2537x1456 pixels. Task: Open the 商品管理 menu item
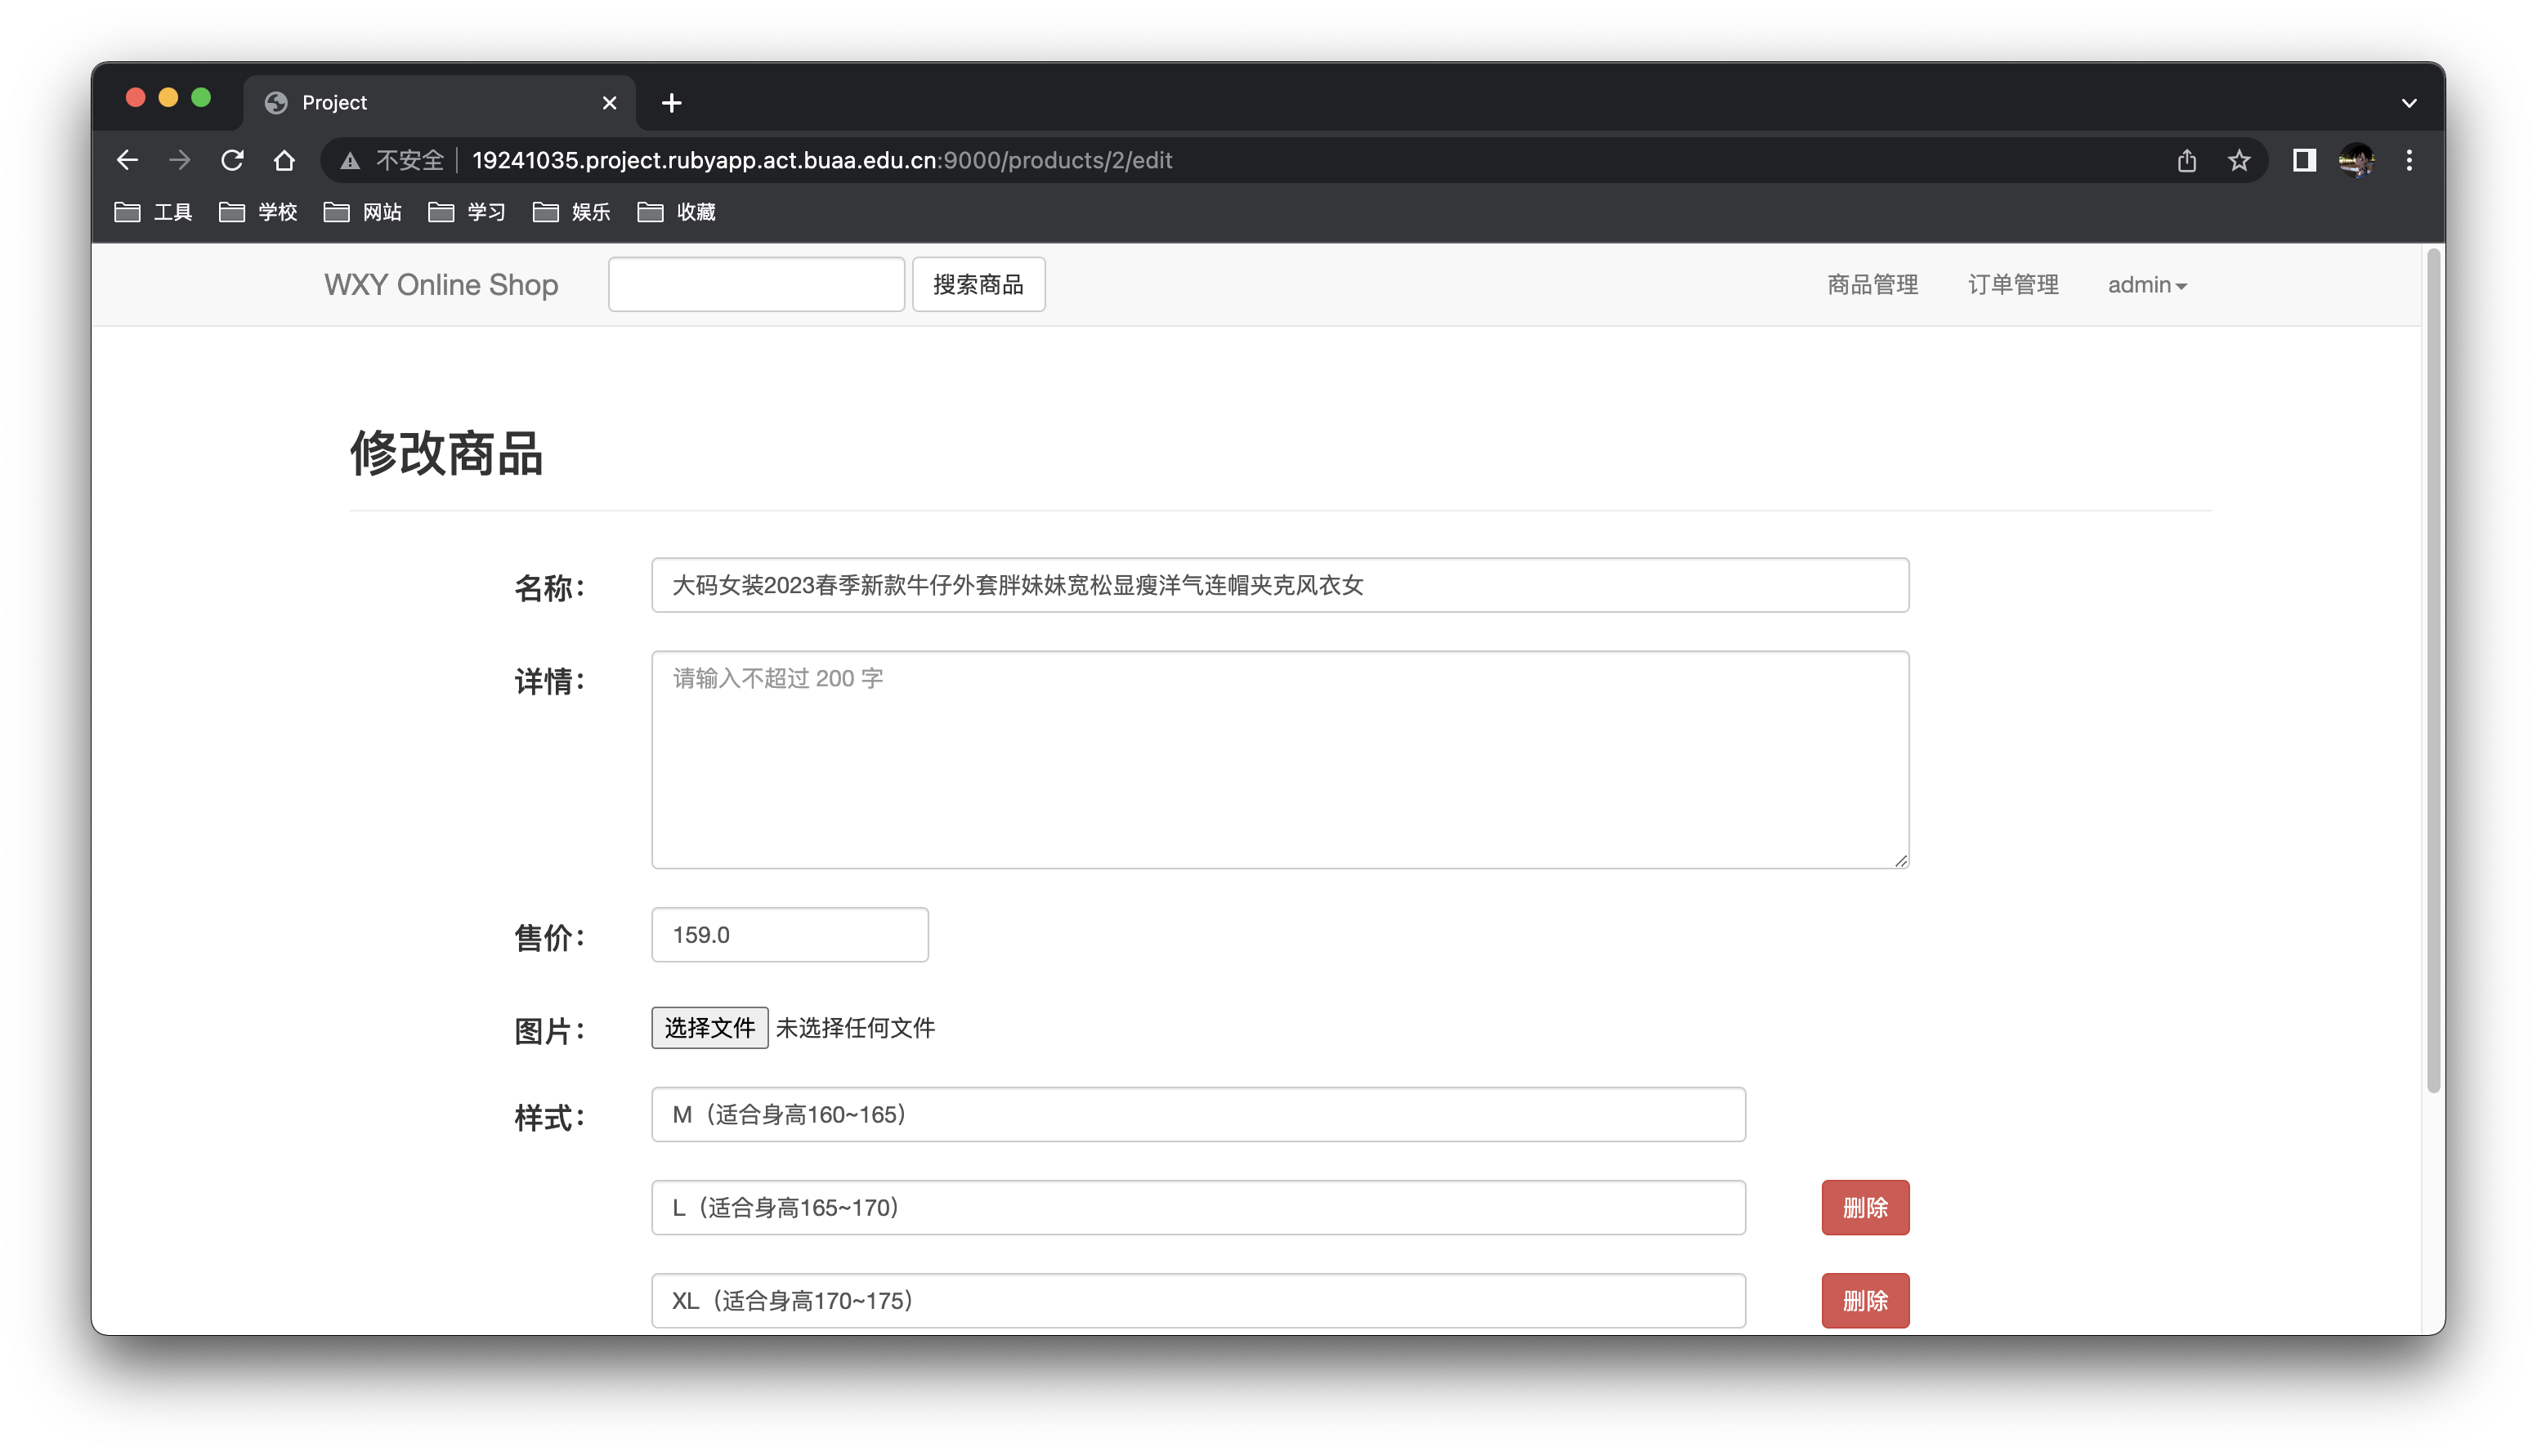pyautogui.click(x=1872, y=285)
